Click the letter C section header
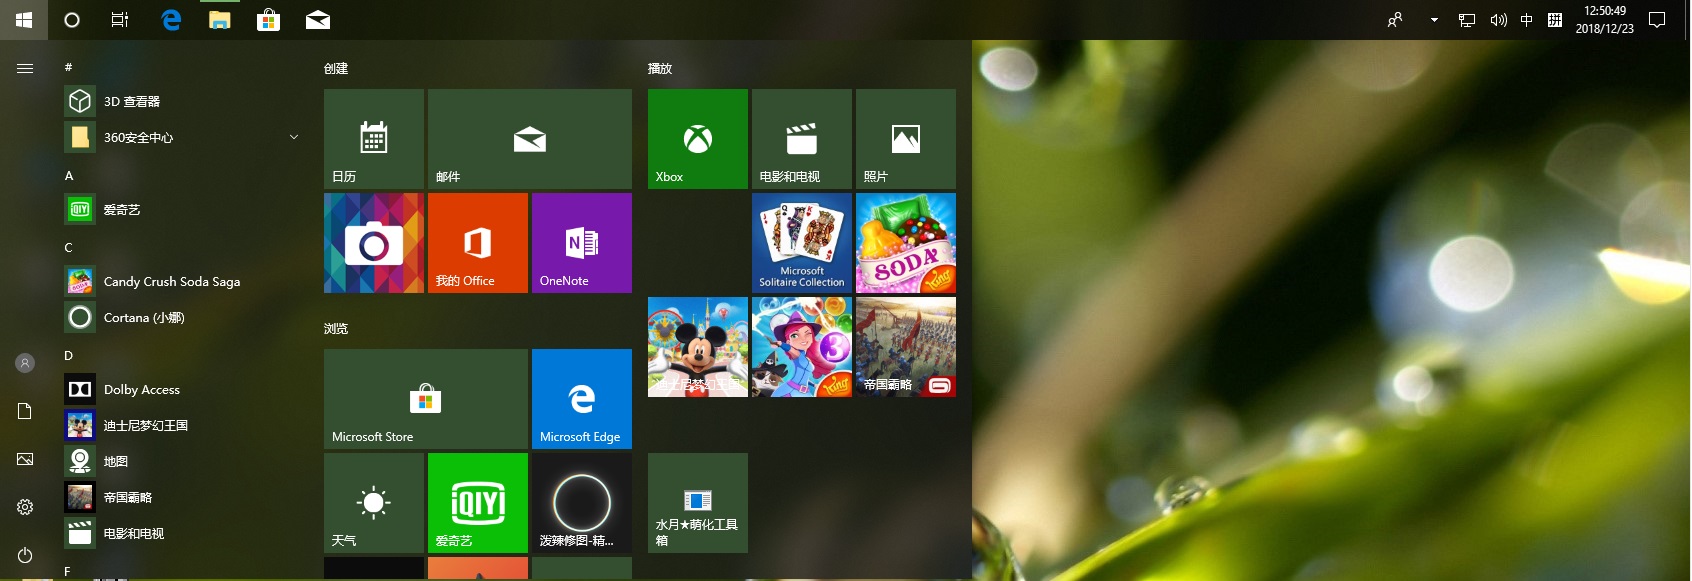The height and width of the screenshot is (581, 1692). click(x=69, y=247)
